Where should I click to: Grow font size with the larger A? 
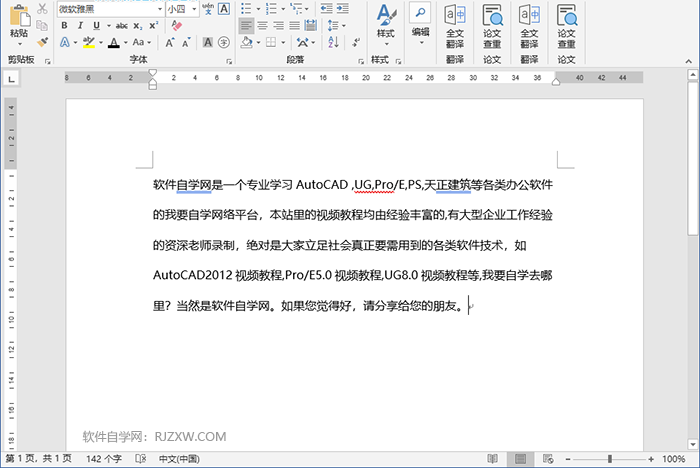pyautogui.click(x=170, y=42)
